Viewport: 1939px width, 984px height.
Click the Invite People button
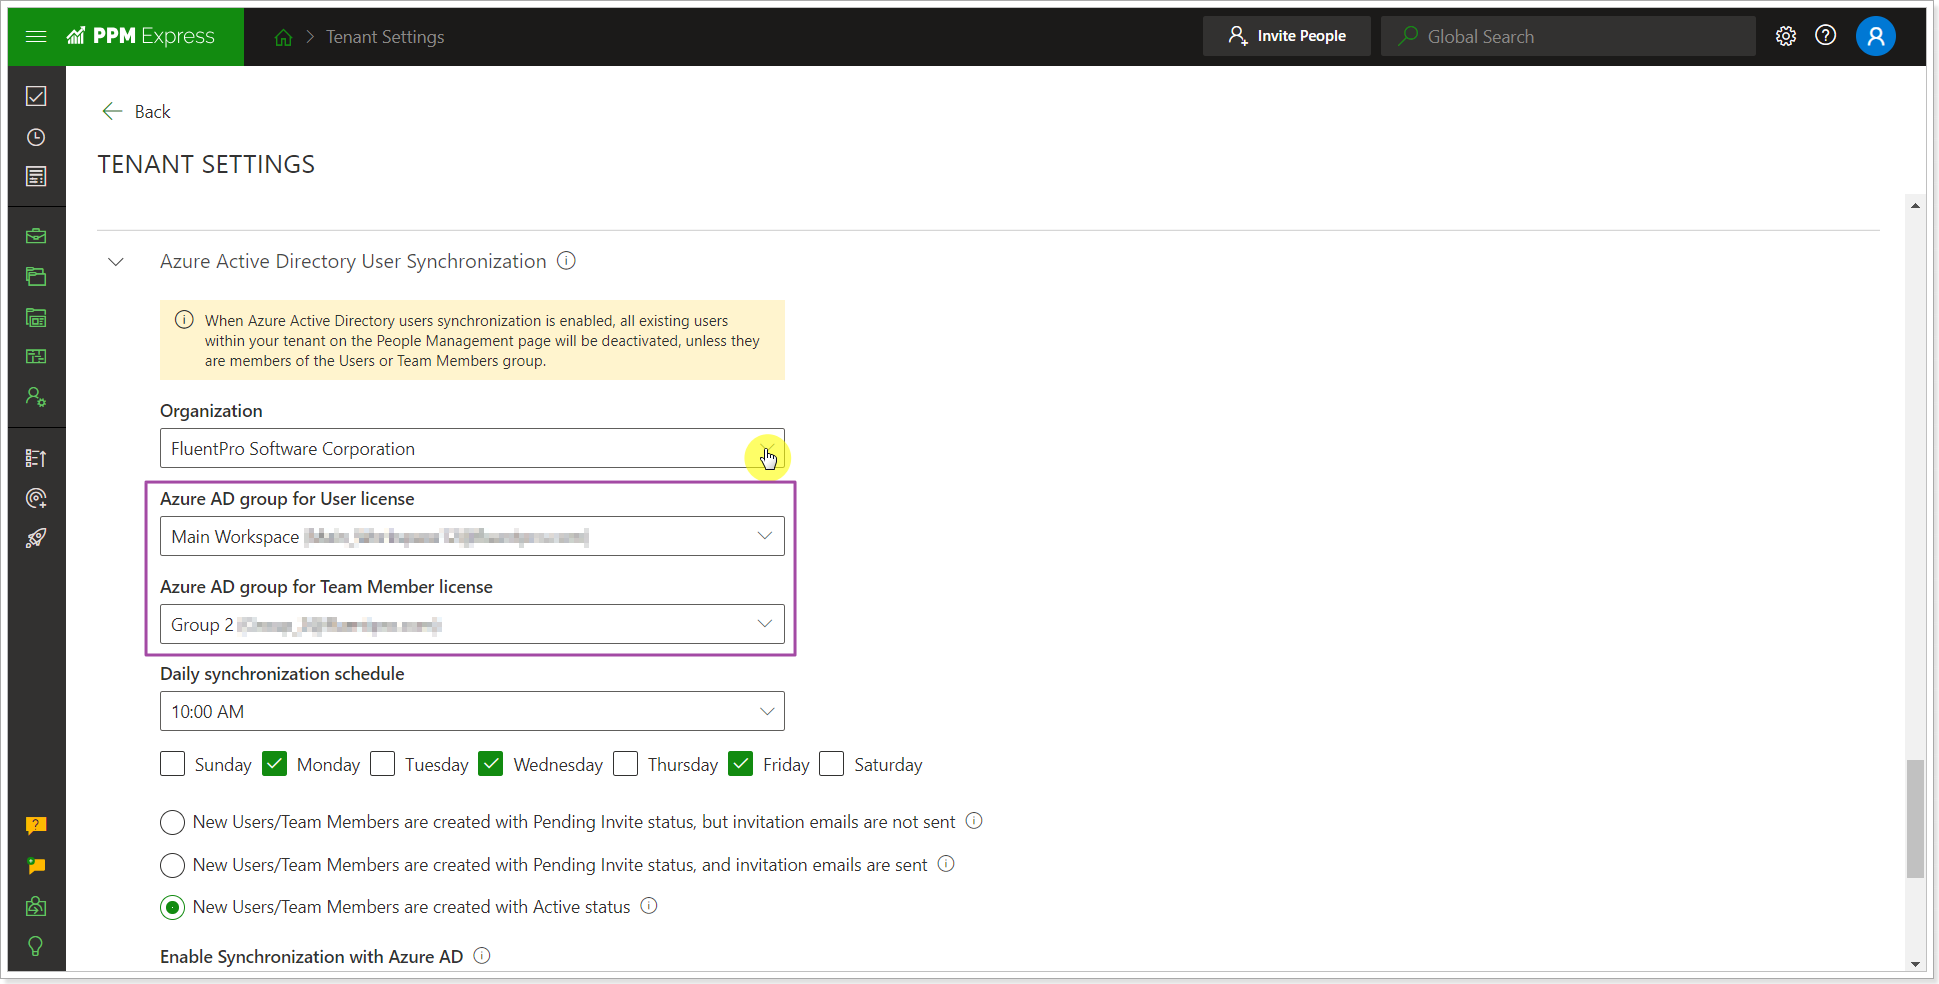[x=1287, y=36]
